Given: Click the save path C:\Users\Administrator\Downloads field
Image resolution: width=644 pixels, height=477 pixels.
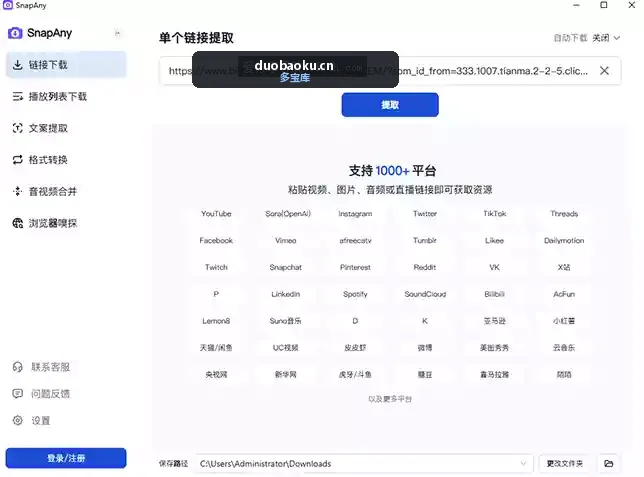Looking at the screenshot, I should click(364, 463).
